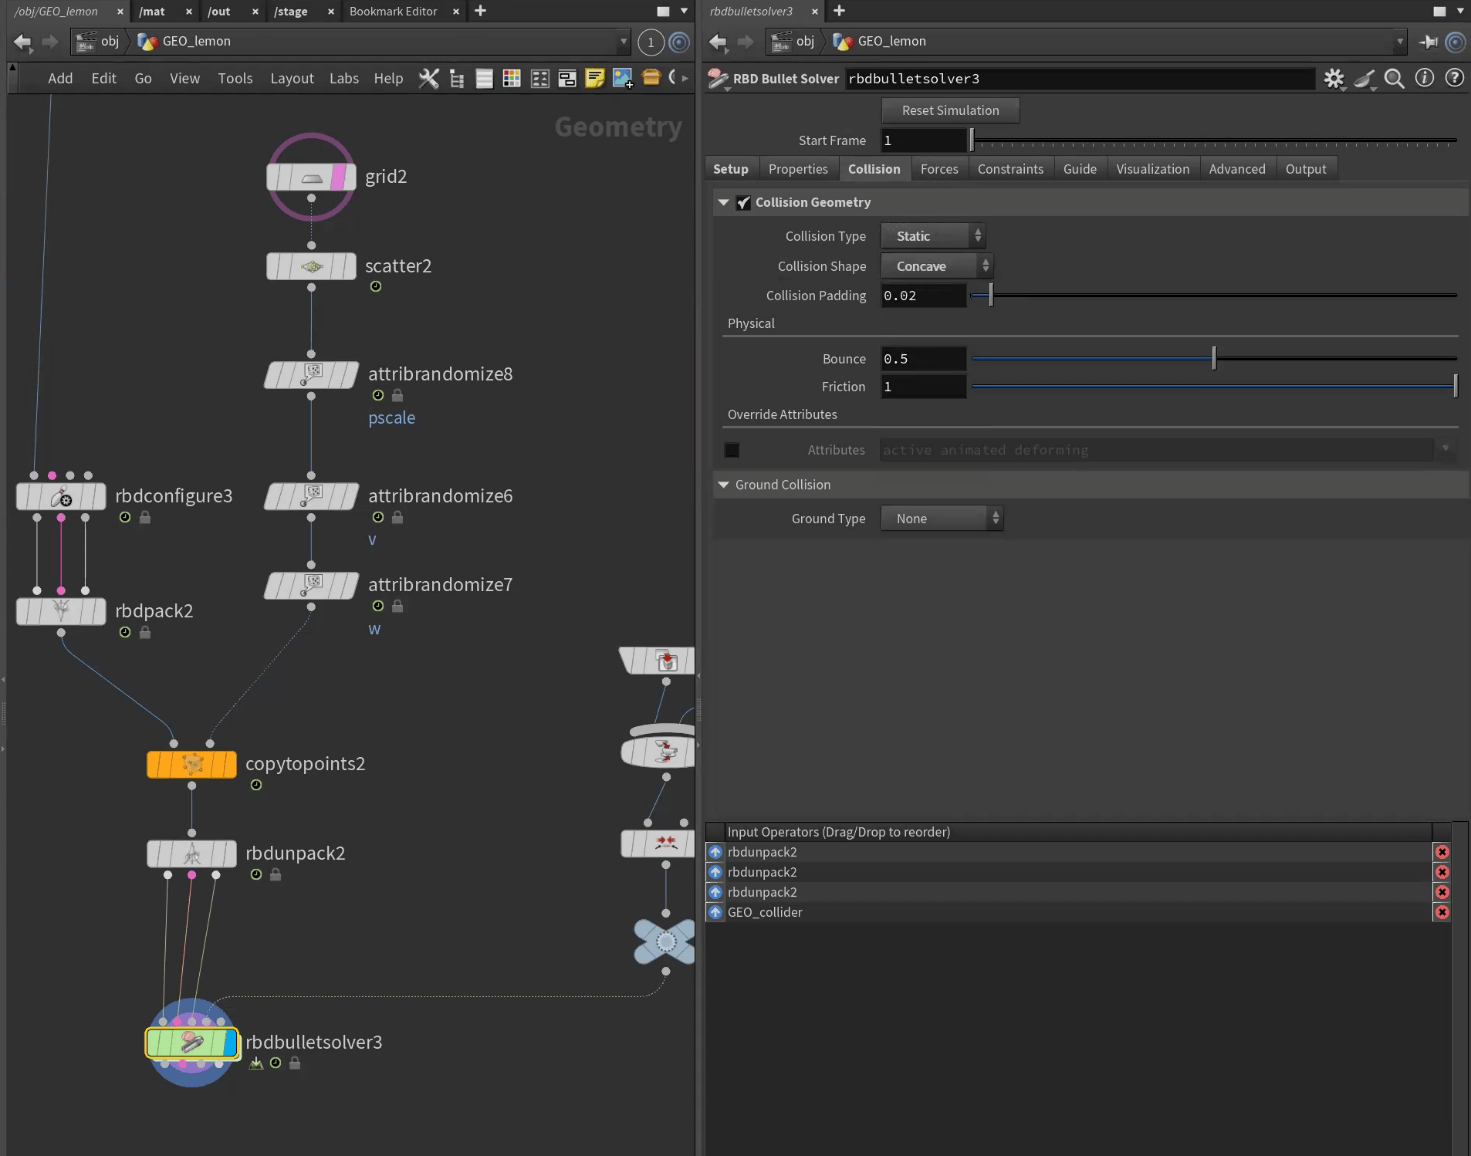Switch to the Constraints tab

pos(1010,169)
